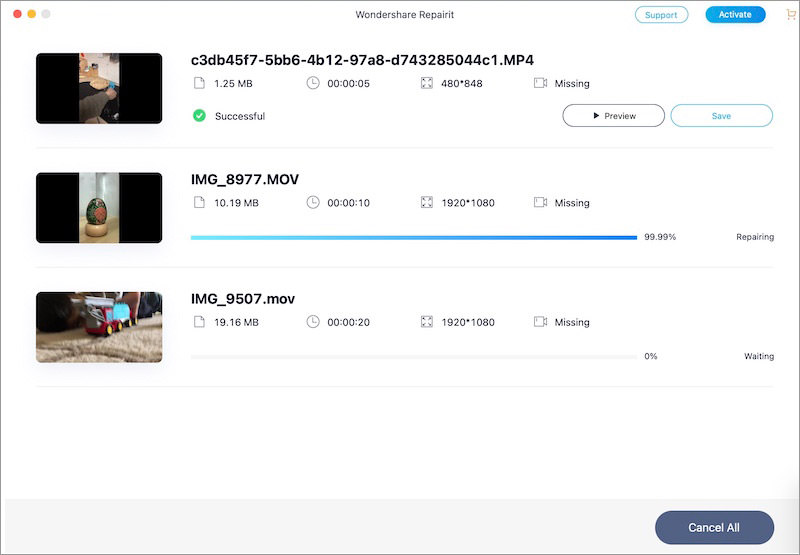Click the 1.25 MB size value

click(233, 84)
